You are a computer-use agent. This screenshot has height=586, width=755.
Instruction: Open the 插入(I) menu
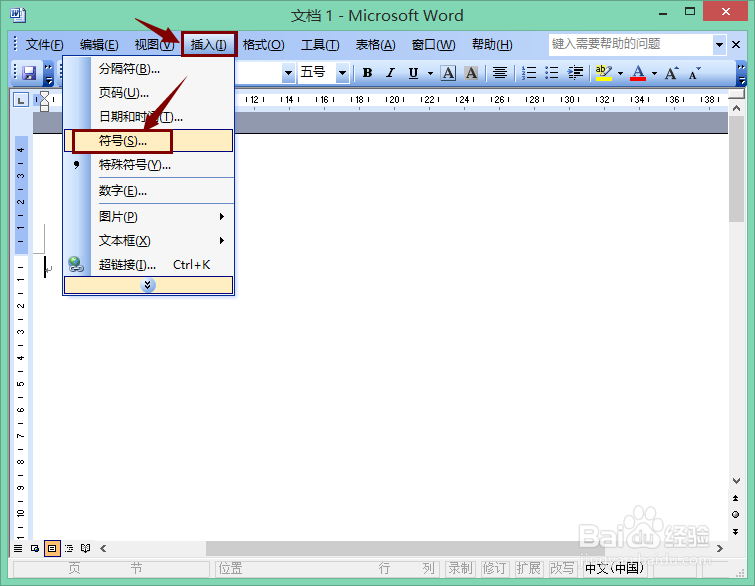point(209,45)
